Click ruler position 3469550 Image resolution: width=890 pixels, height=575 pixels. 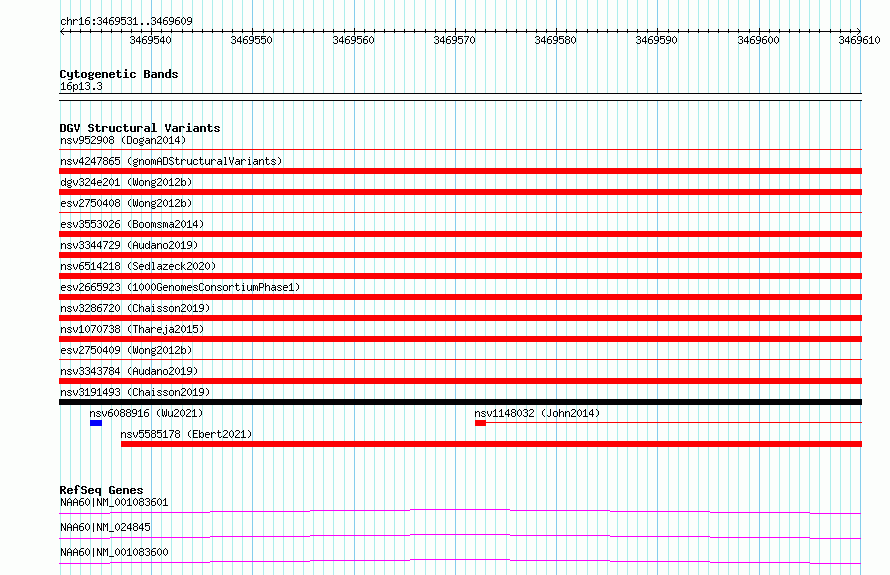coord(251,40)
